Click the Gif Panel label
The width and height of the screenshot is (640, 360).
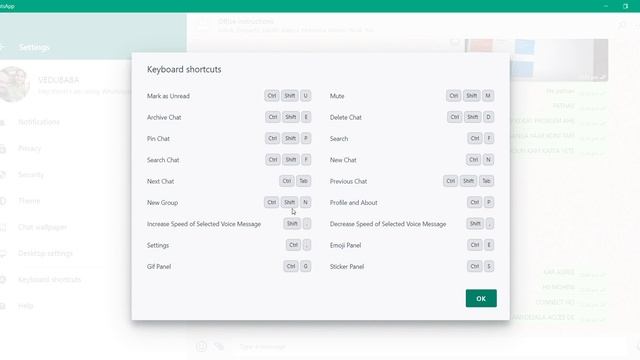159,267
